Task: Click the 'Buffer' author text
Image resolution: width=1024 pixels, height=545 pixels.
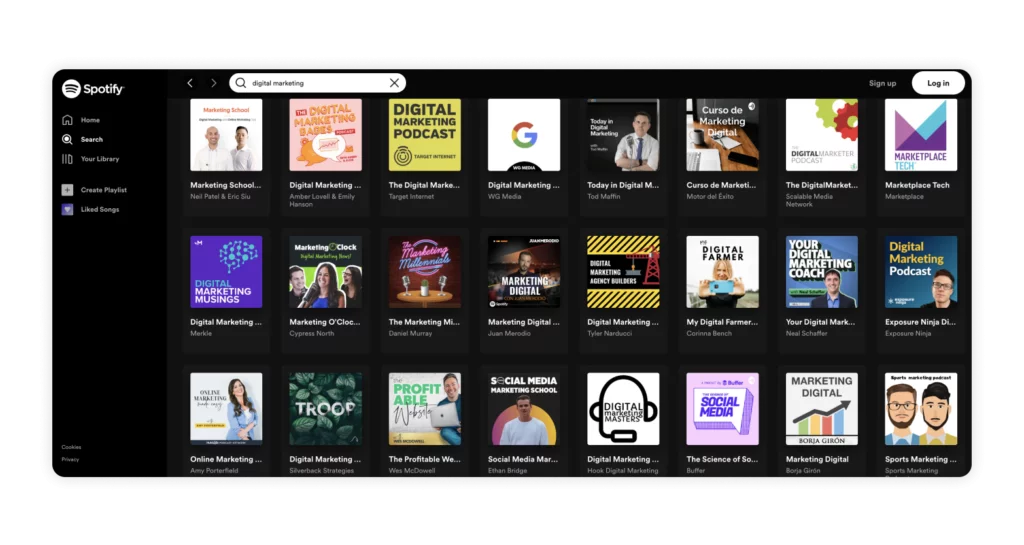Action: 696,471
